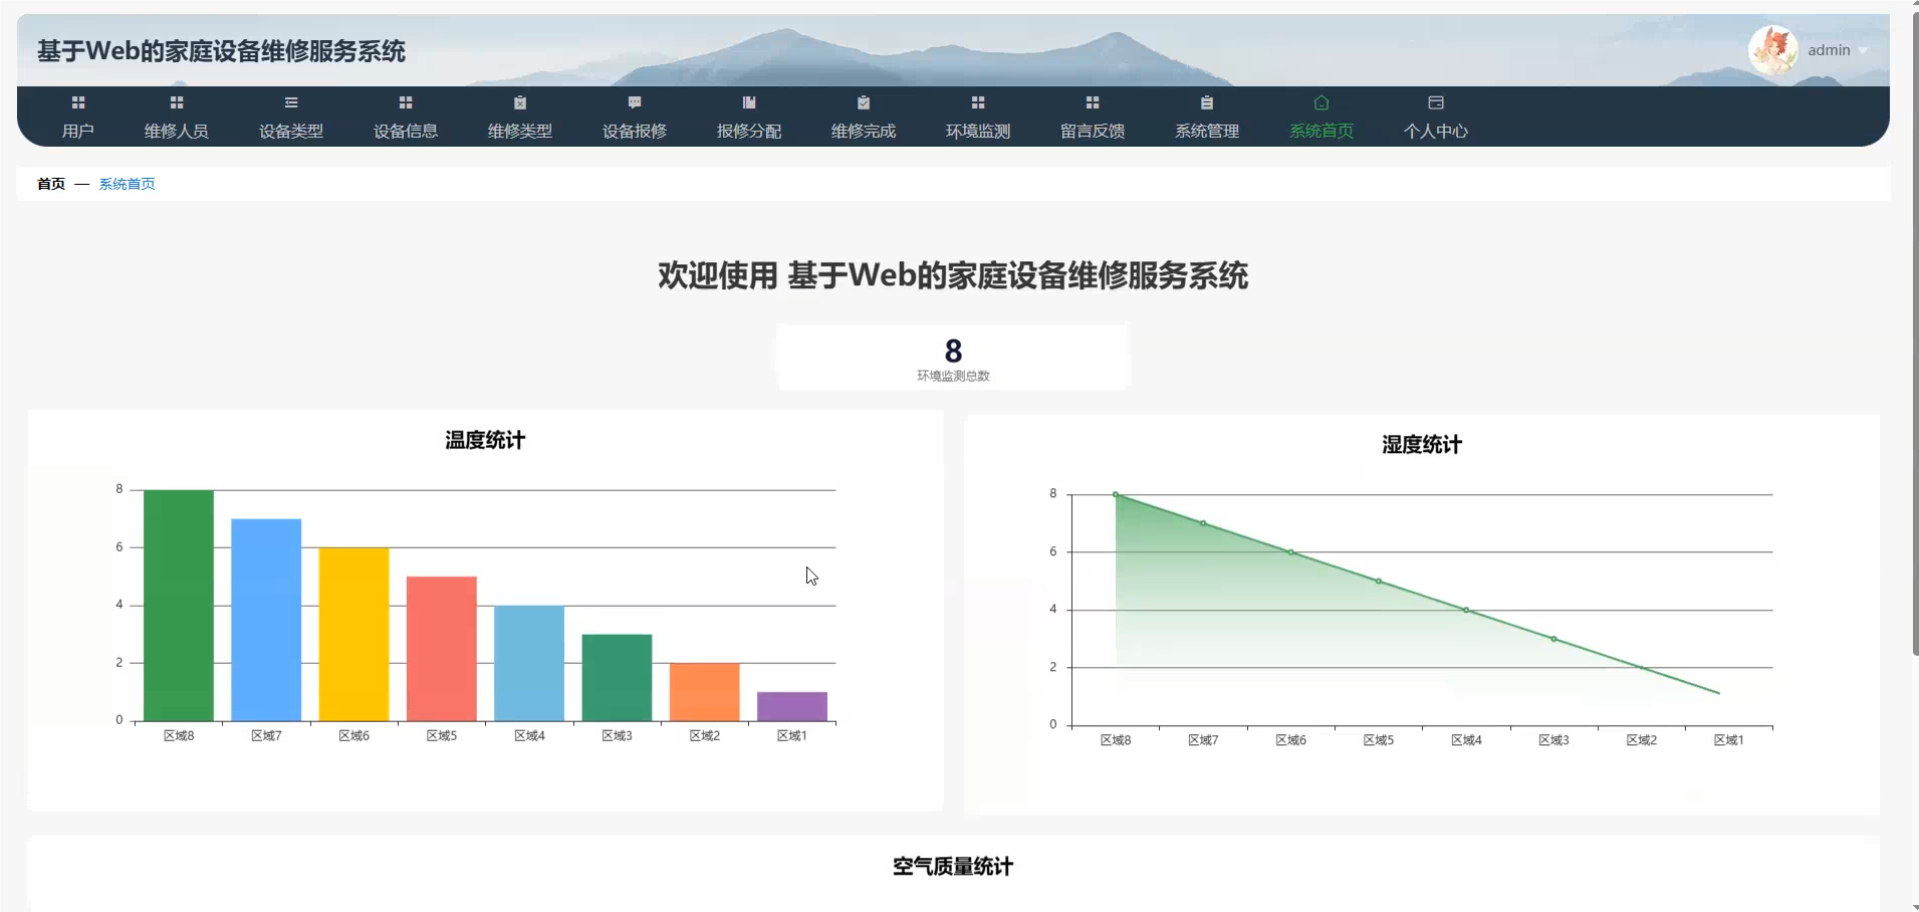1919x912 pixels.
Task: Click the 环境监测 grid icon
Action: coord(978,102)
